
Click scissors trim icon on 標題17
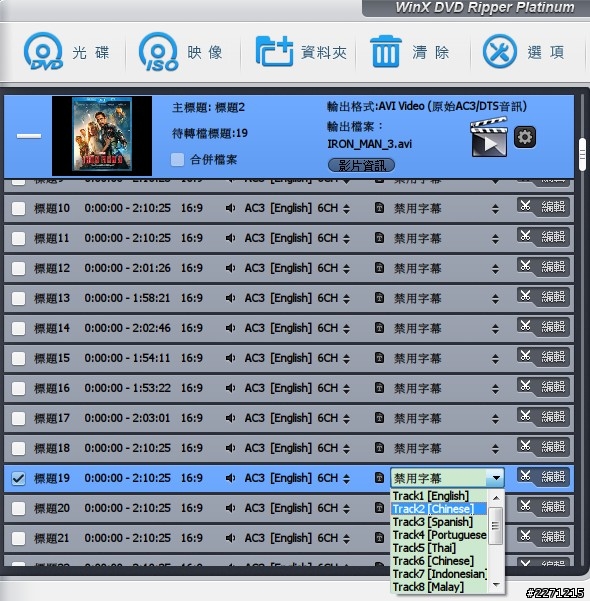click(526, 416)
